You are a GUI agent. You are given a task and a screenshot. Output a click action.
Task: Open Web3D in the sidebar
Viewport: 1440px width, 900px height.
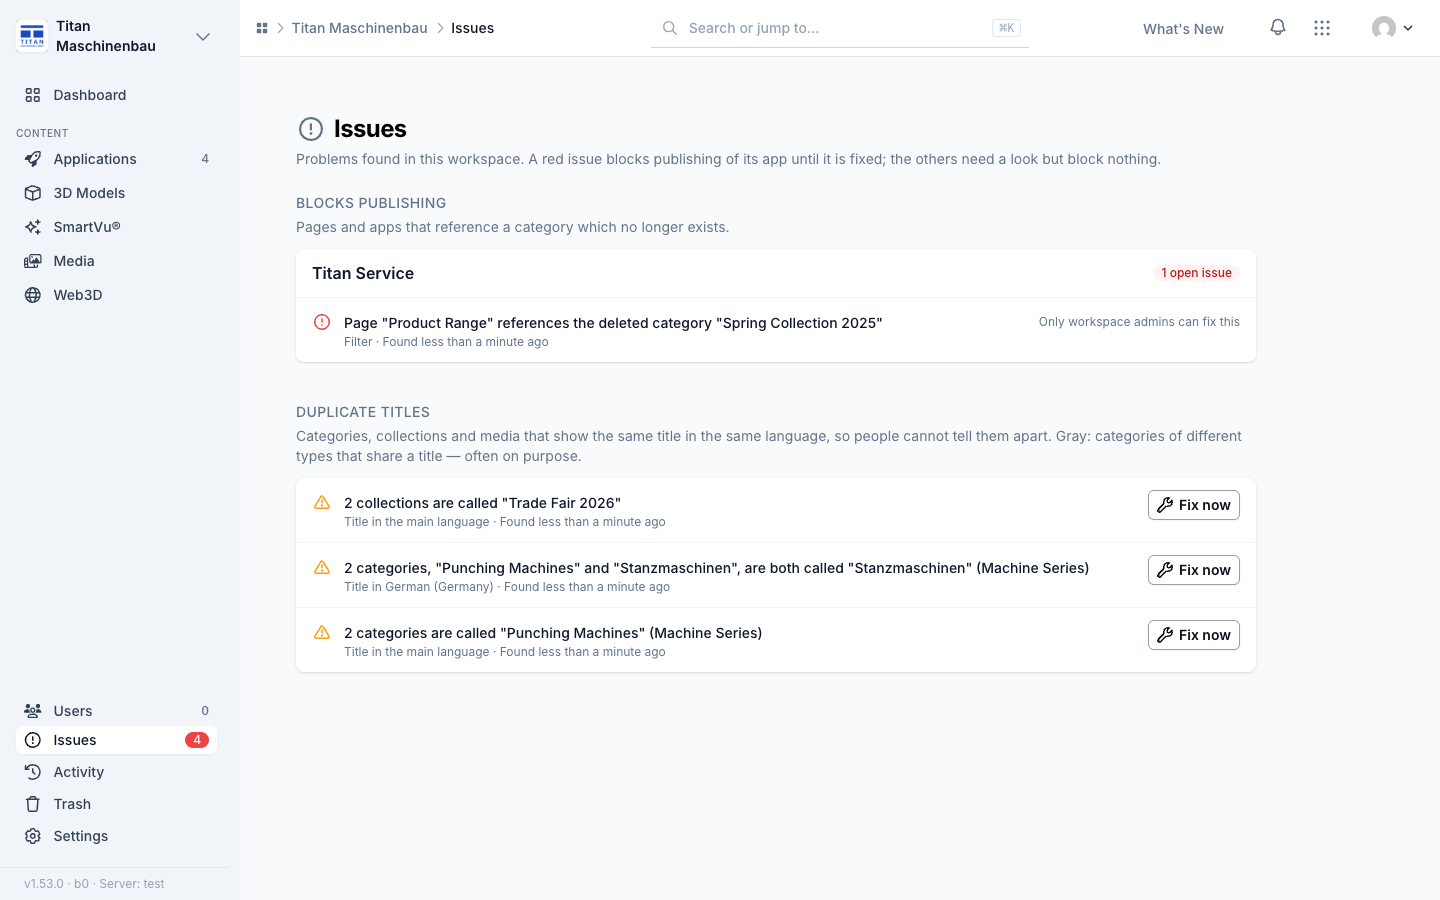point(116,295)
